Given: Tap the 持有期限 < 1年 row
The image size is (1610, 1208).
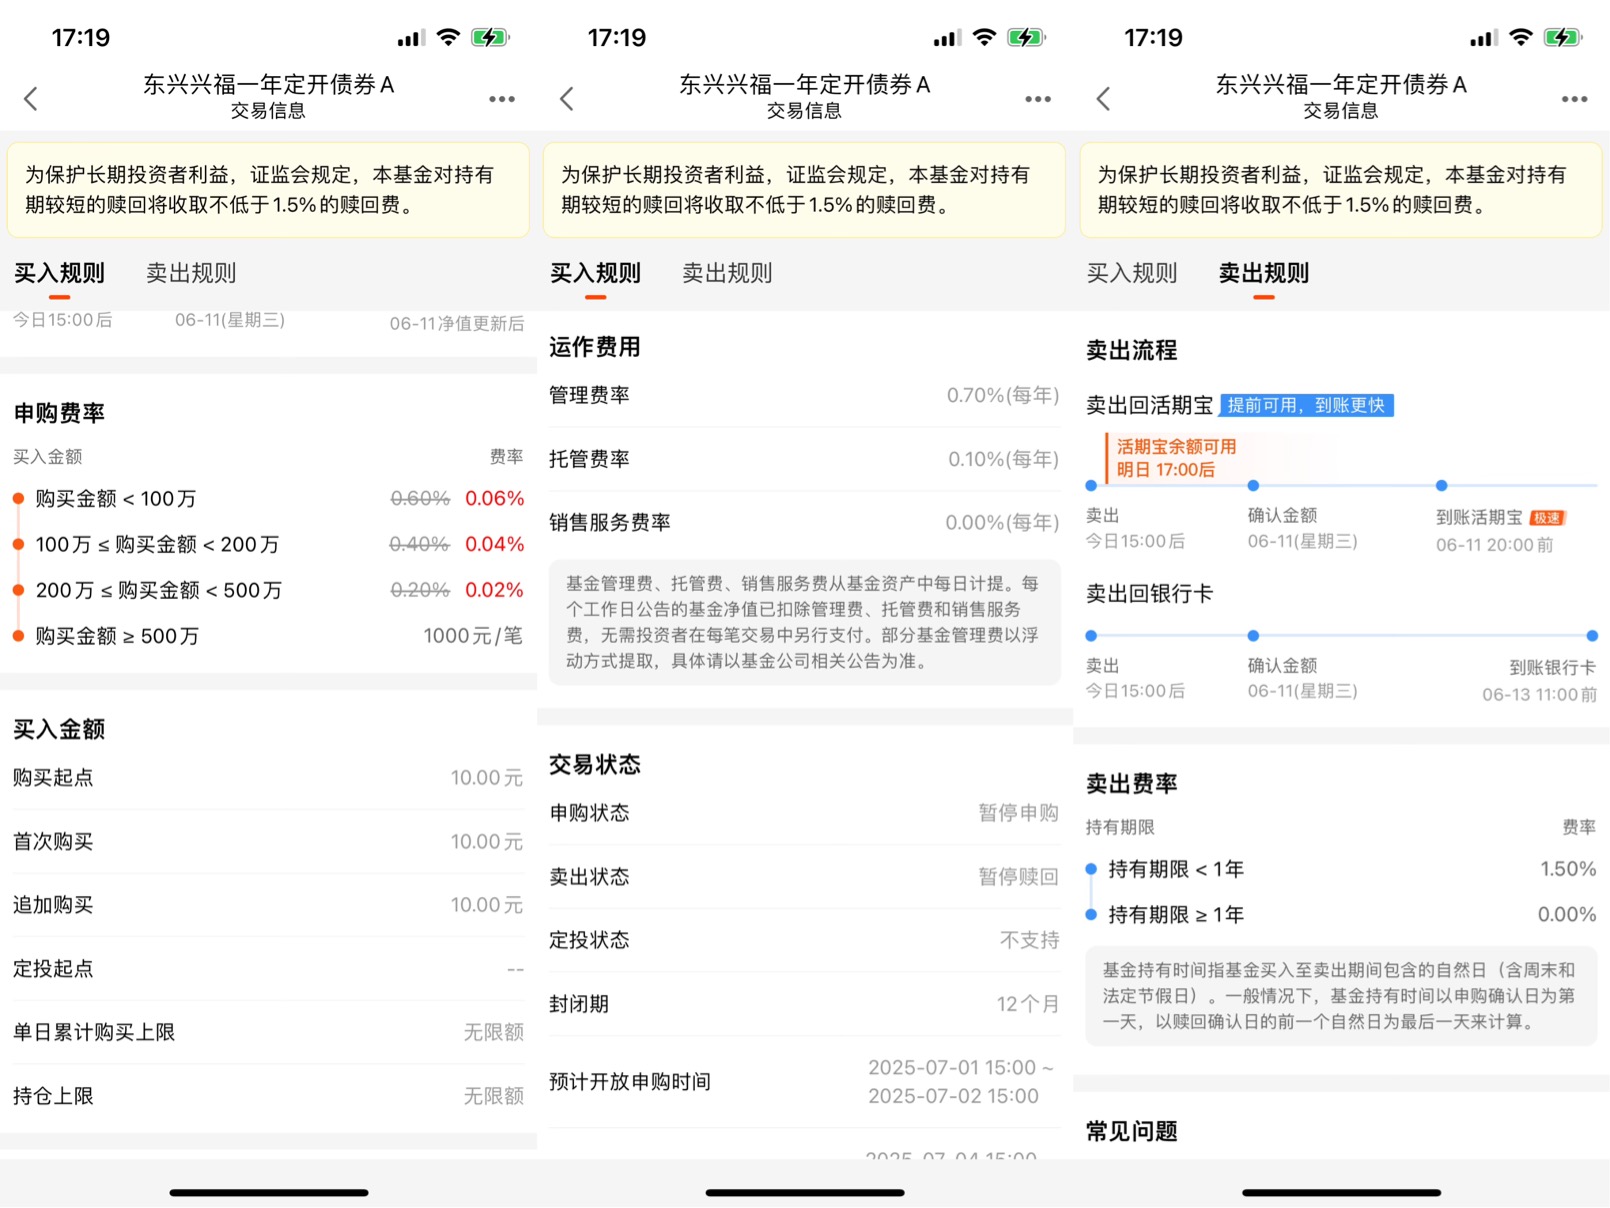Looking at the screenshot, I should [1341, 869].
